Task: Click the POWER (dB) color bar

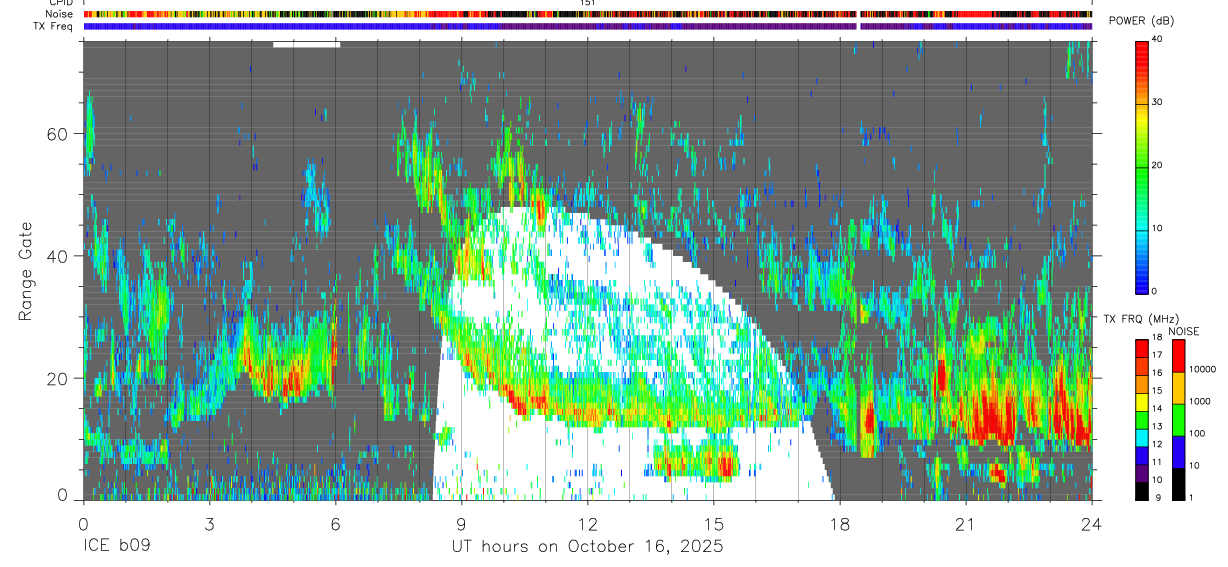Action: pyautogui.click(x=1141, y=166)
